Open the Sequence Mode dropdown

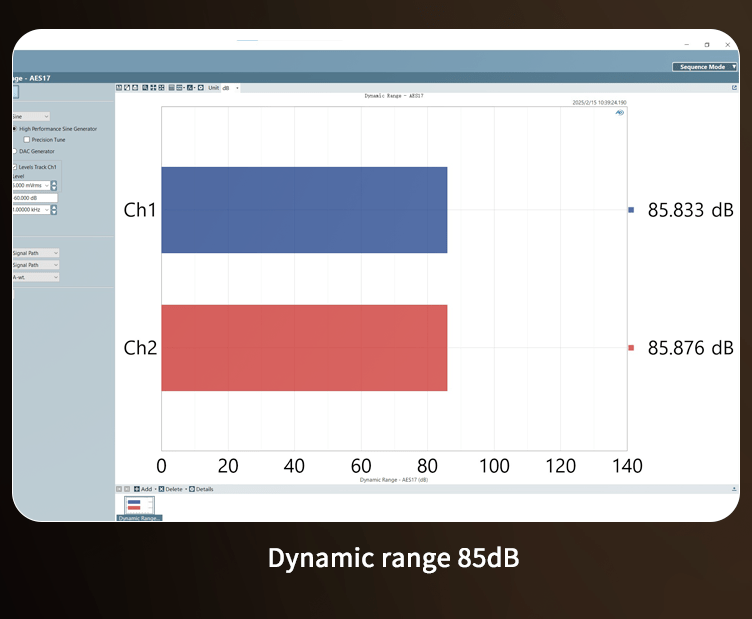[705, 67]
